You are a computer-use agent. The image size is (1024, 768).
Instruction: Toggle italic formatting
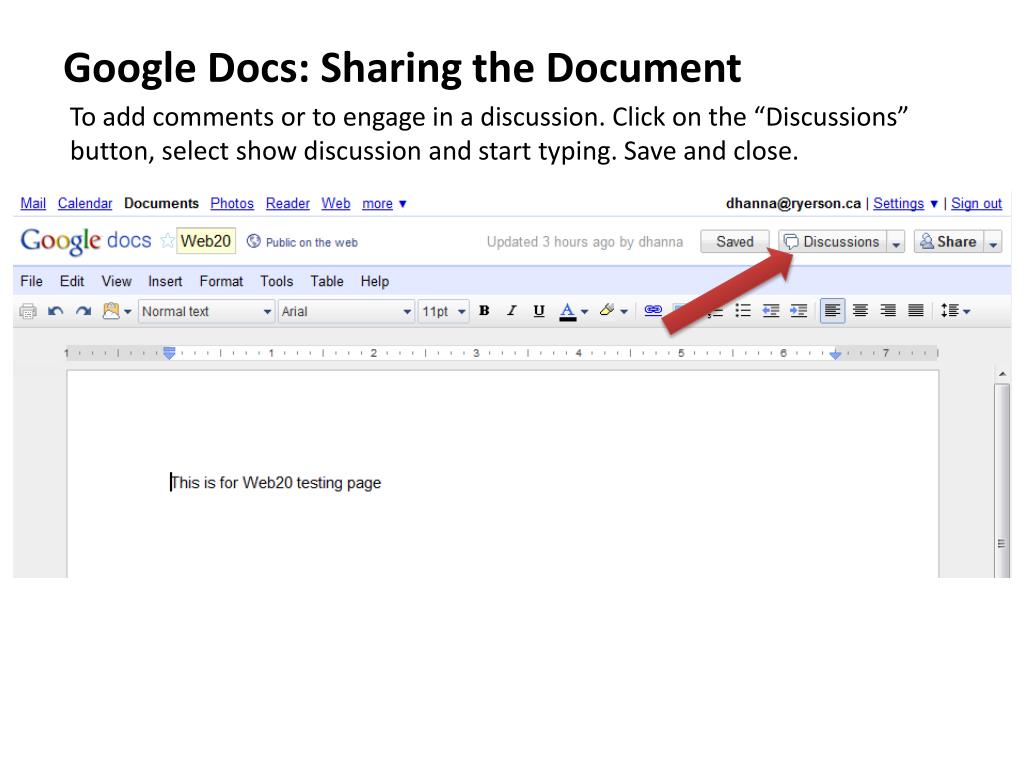tap(511, 311)
